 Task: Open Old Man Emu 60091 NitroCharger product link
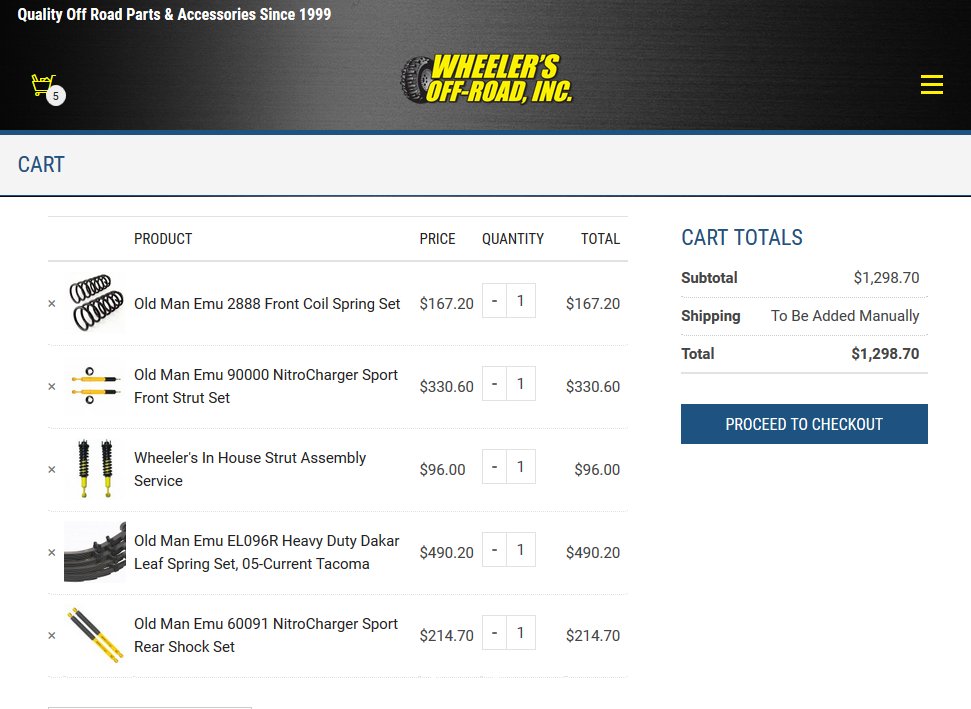pos(266,635)
